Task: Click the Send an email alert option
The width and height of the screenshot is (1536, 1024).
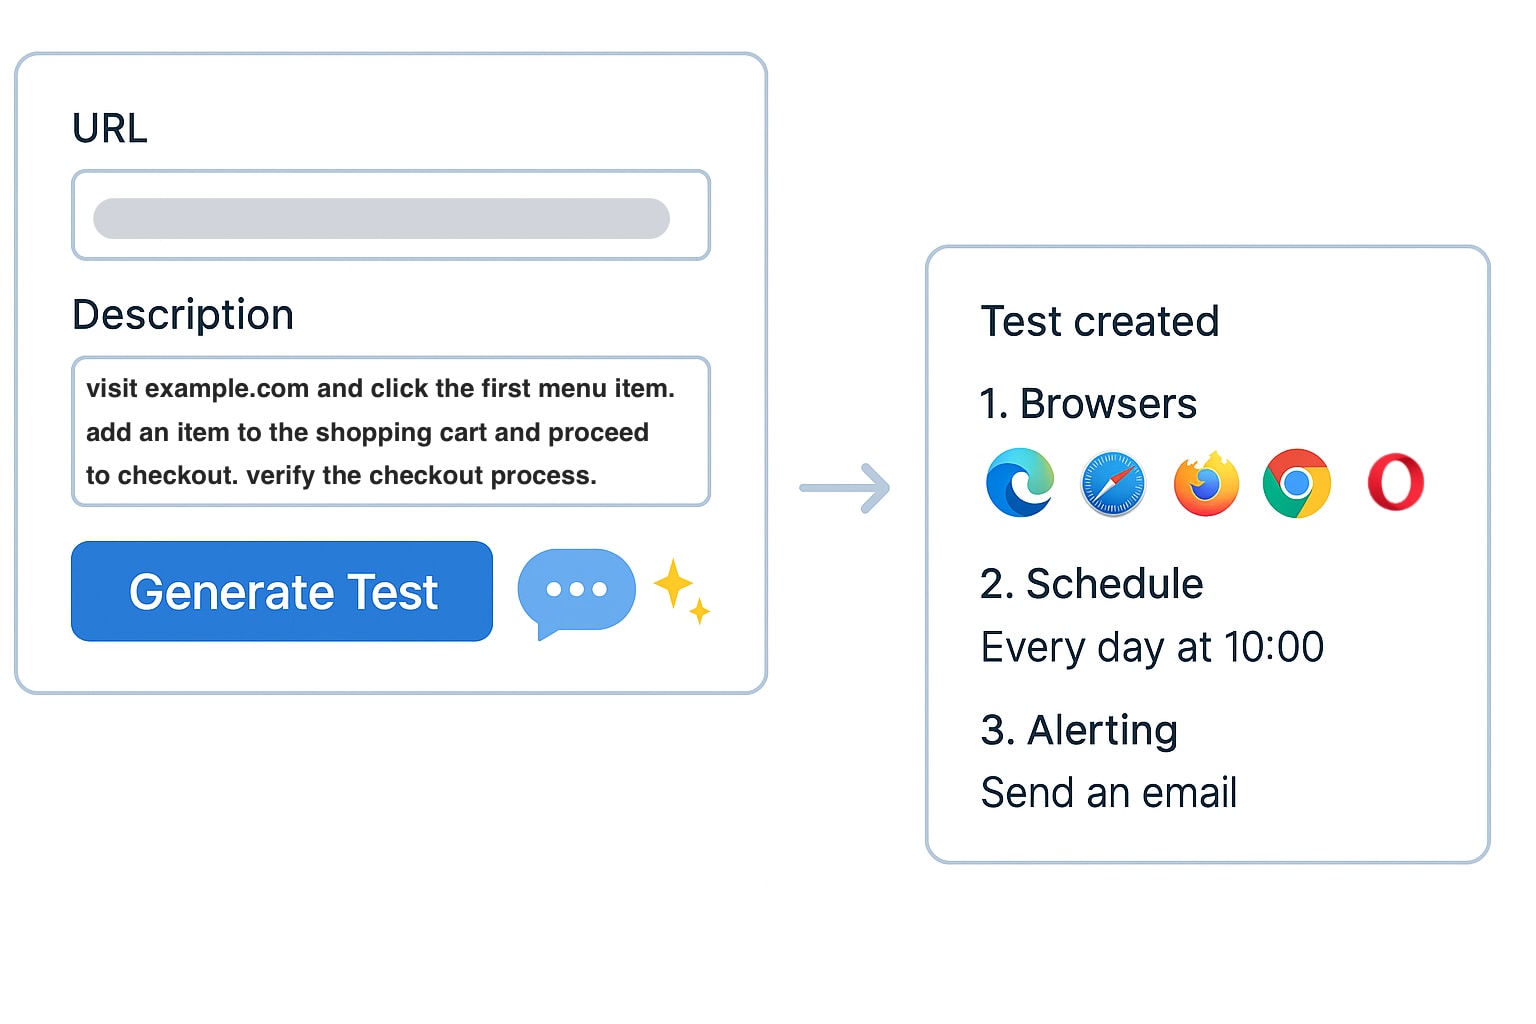Action: coord(1109,793)
